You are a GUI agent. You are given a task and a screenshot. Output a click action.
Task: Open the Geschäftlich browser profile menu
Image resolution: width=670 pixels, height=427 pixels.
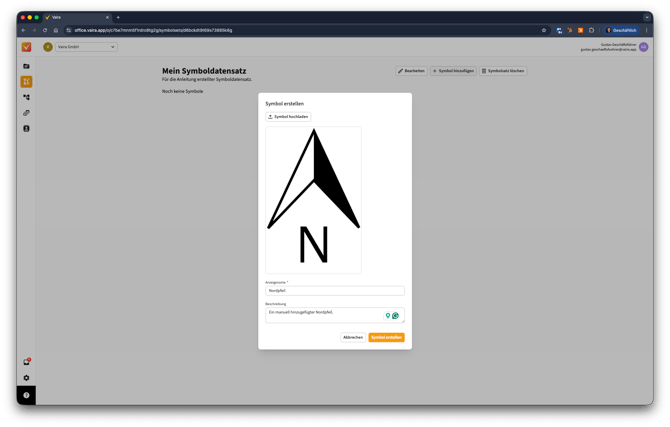(621, 30)
